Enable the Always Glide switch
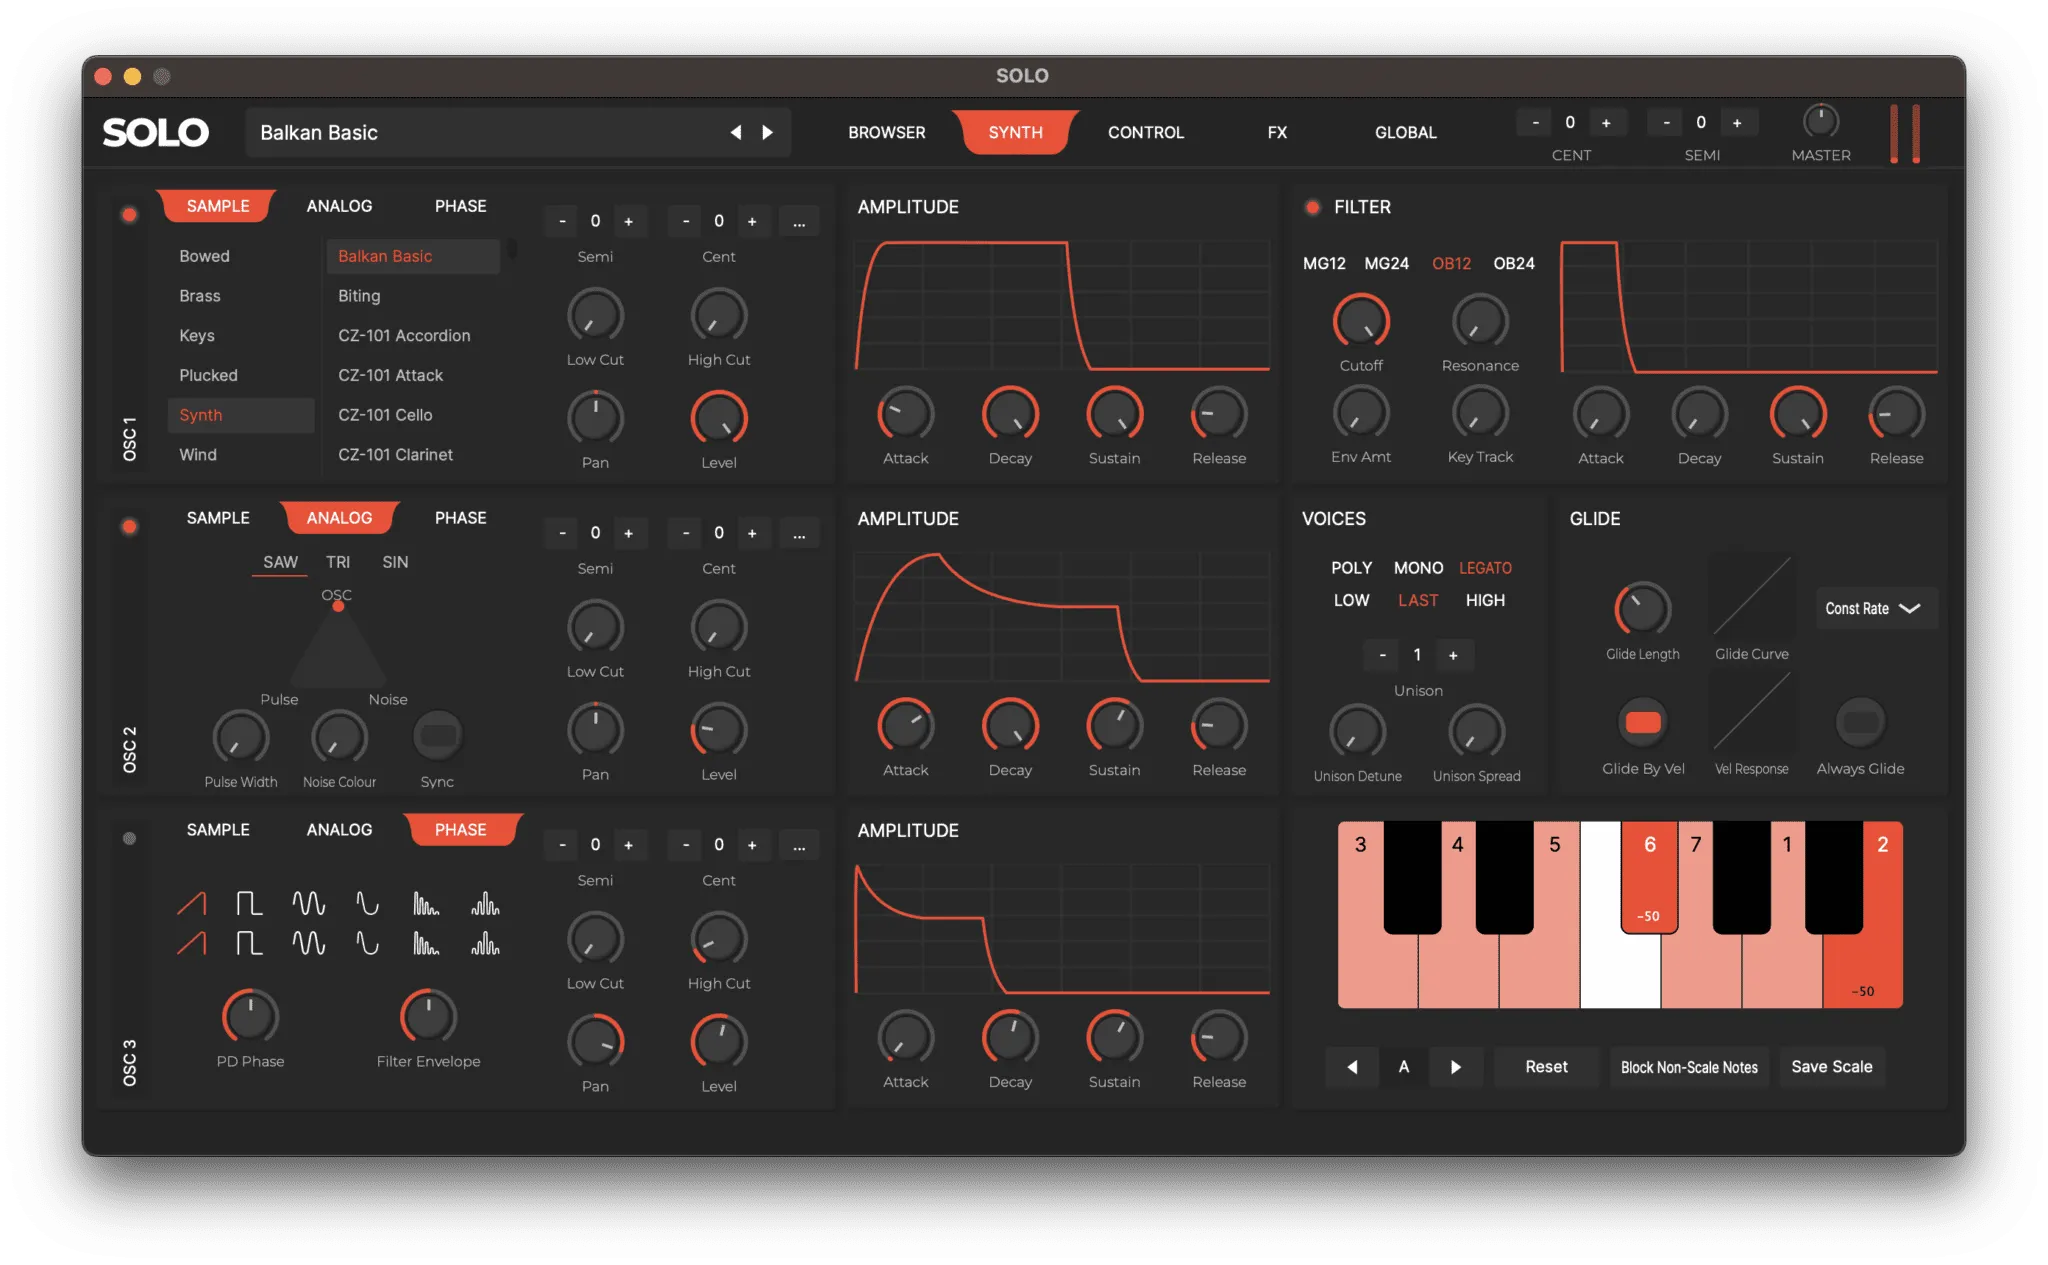This screenshot has width=2048, height=1265. [x=1860, y=722]
